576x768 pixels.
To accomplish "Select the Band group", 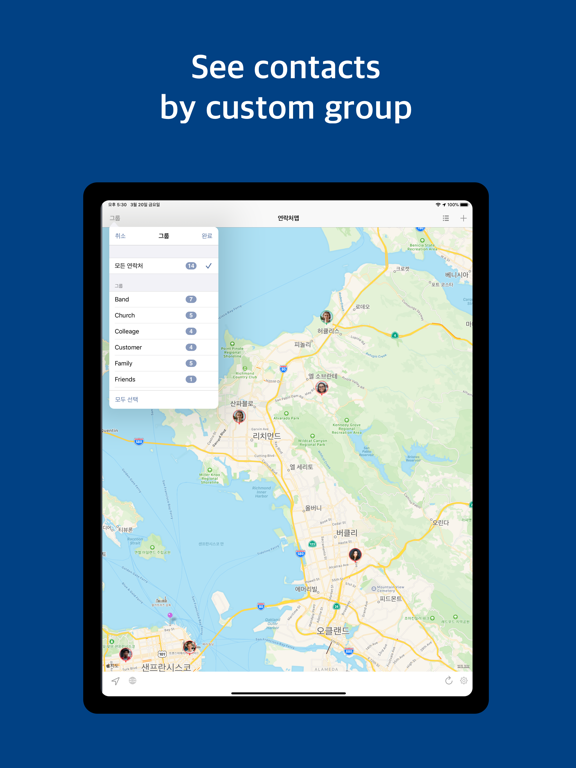I will pos(164,299).
